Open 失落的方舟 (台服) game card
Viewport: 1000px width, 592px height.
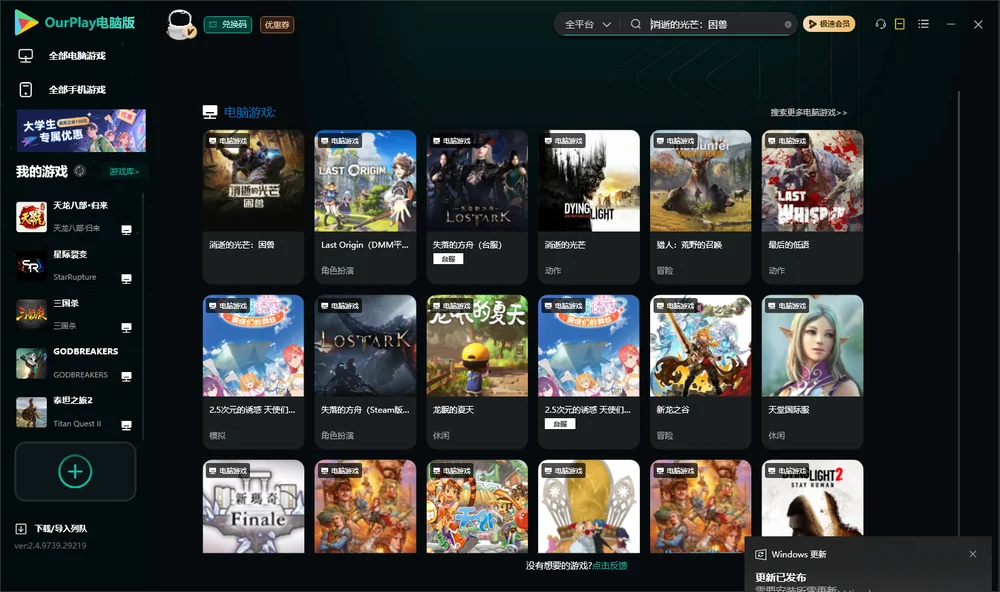click(477, 207)
